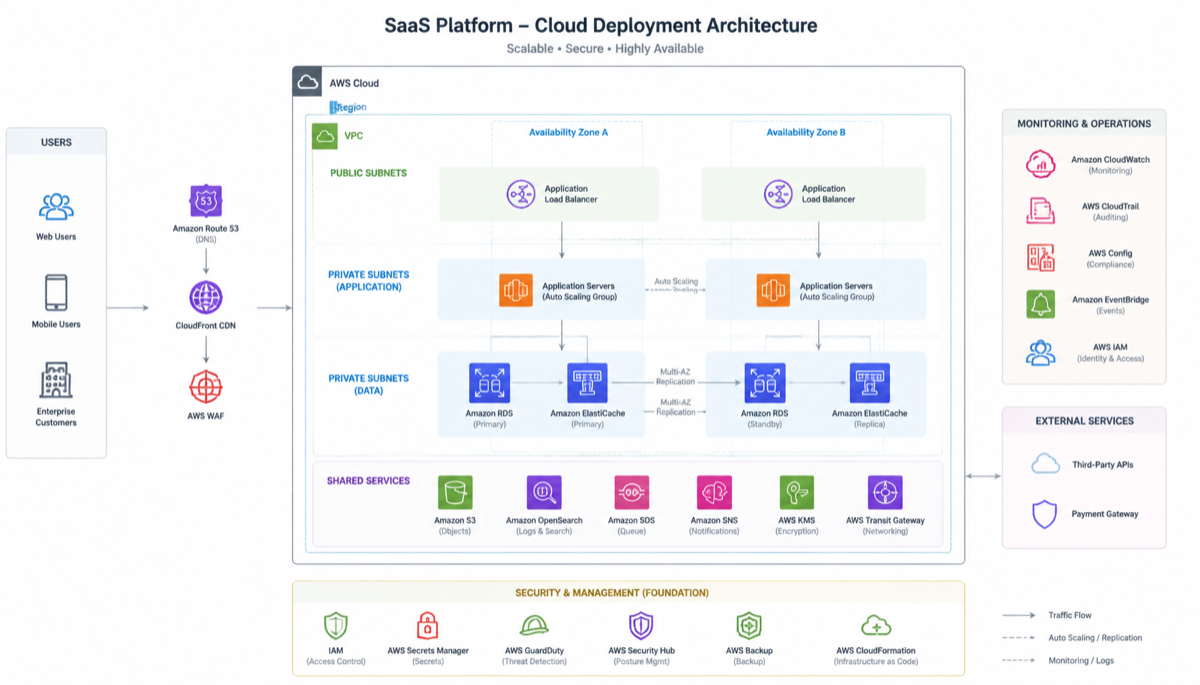The height and width of the screenshot is (685, 1200).
Task: Select the Amazon RDS Primary icon
Action: click(x=489, y=383)
